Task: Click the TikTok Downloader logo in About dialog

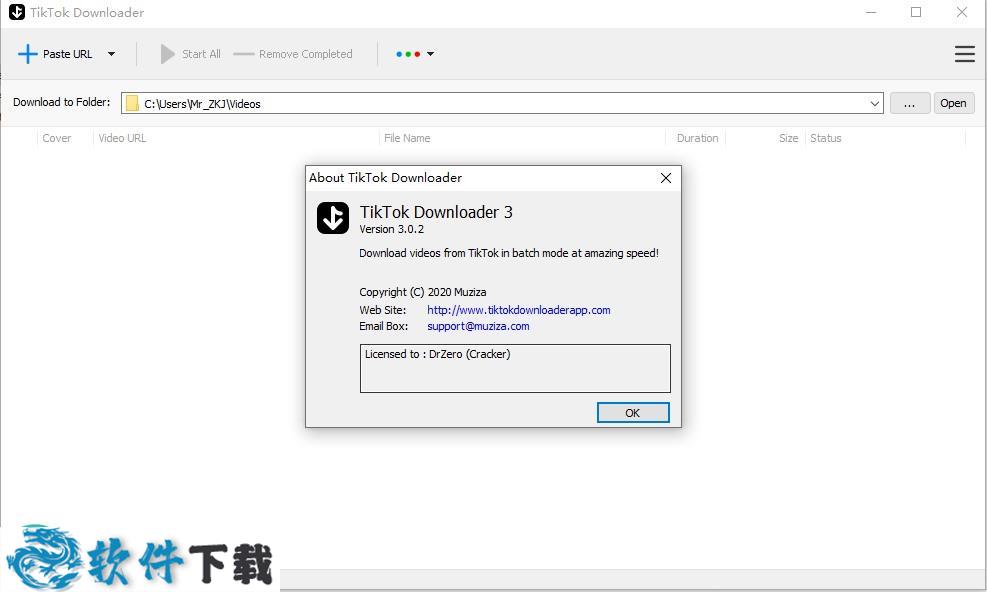Action: pyautogui.click(x=332, y=218)
